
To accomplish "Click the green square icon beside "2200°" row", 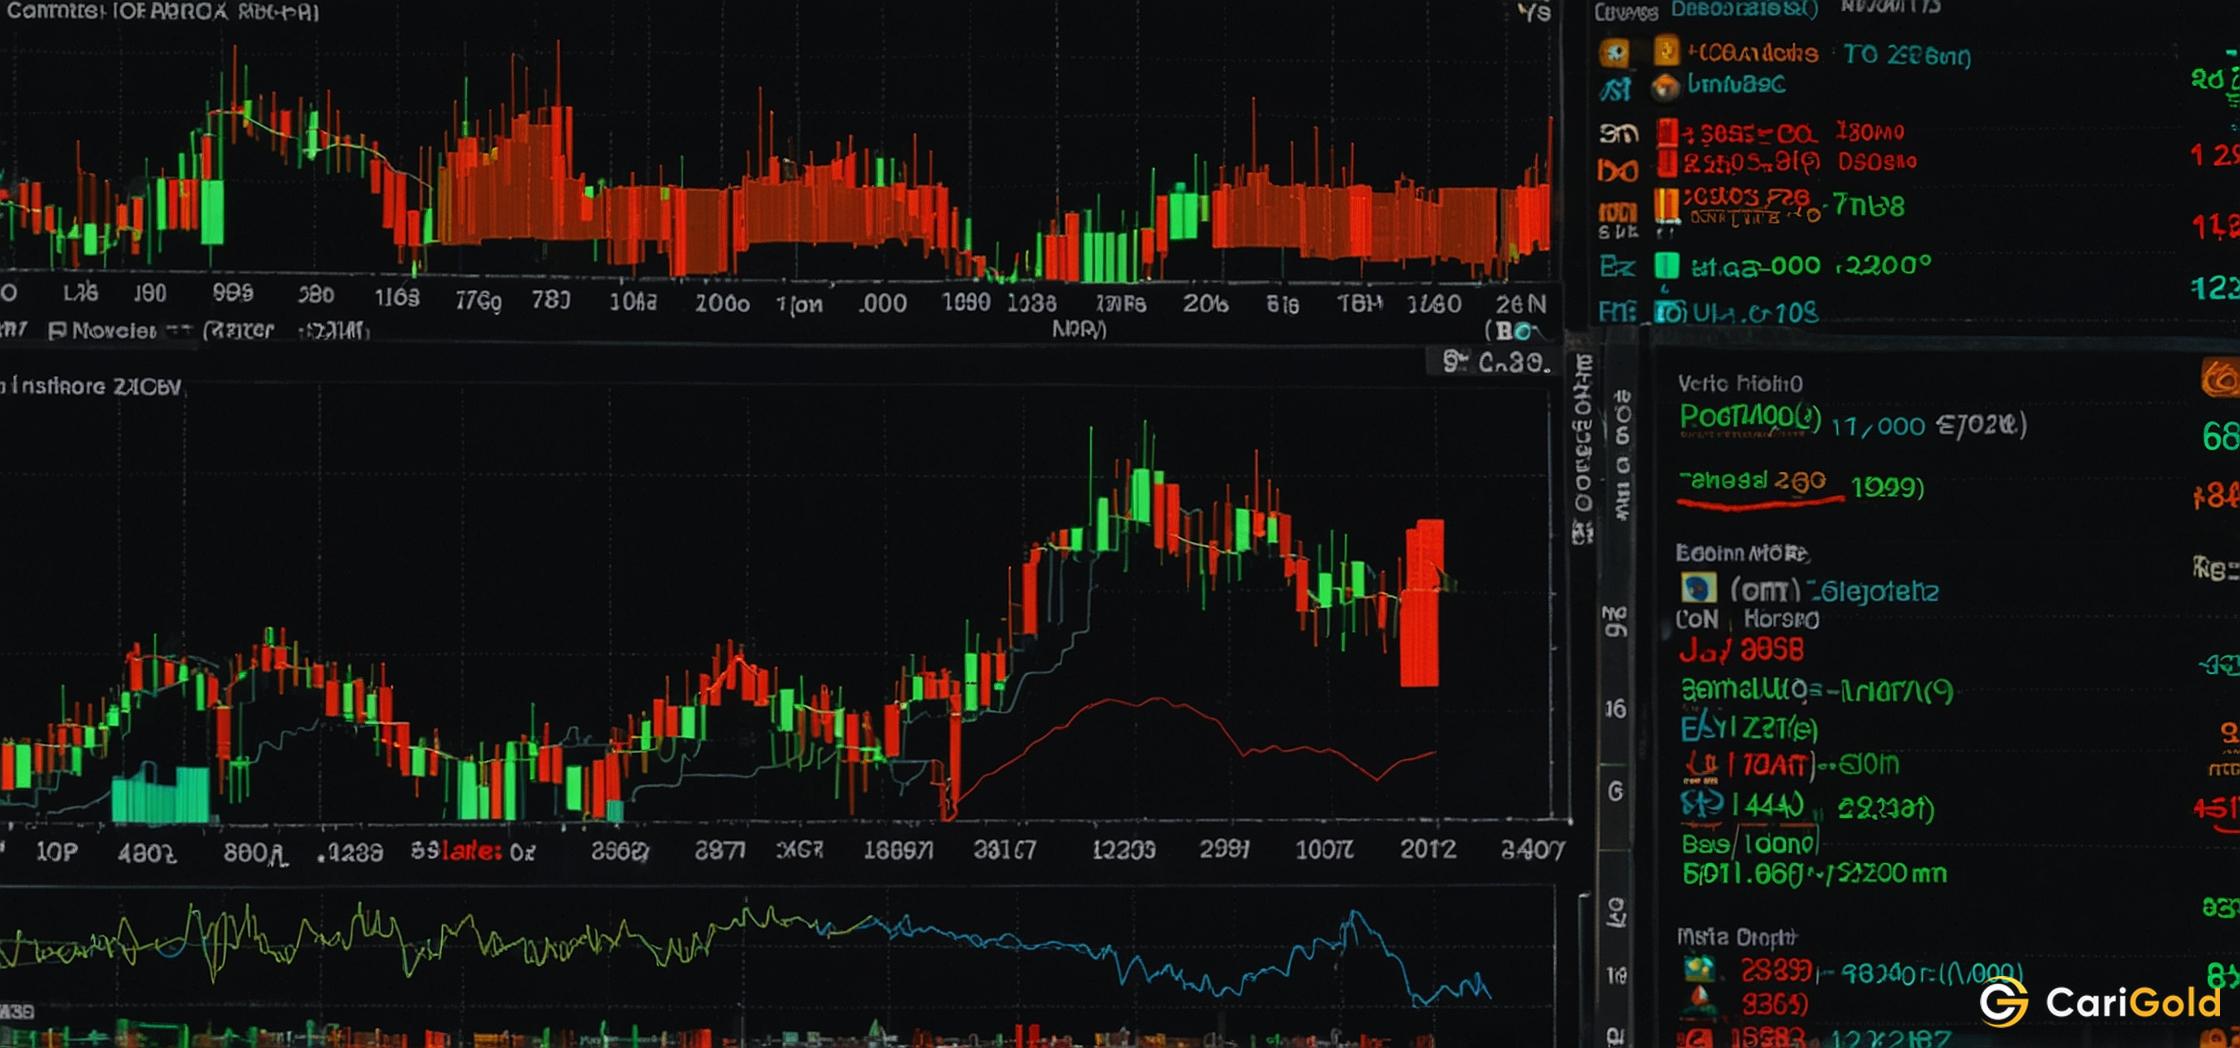I will point(1666,265).
